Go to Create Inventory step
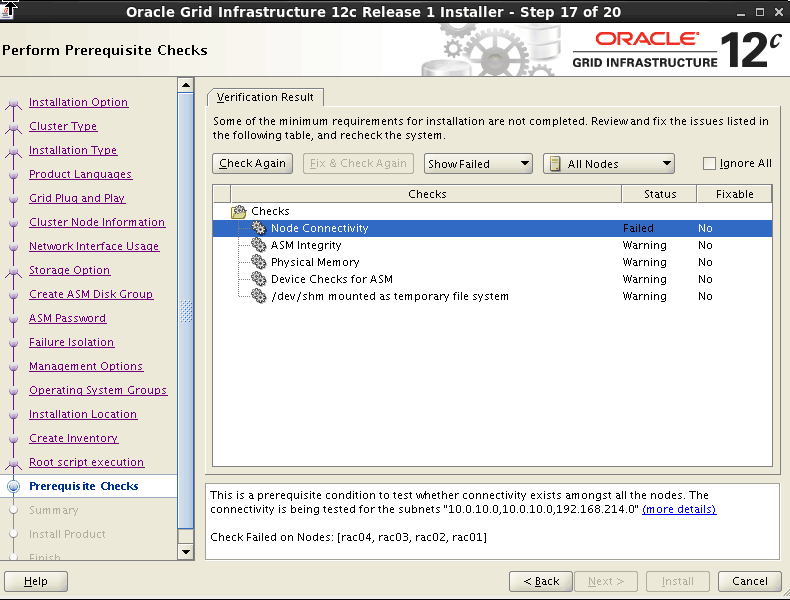 (x=74, y=438)
